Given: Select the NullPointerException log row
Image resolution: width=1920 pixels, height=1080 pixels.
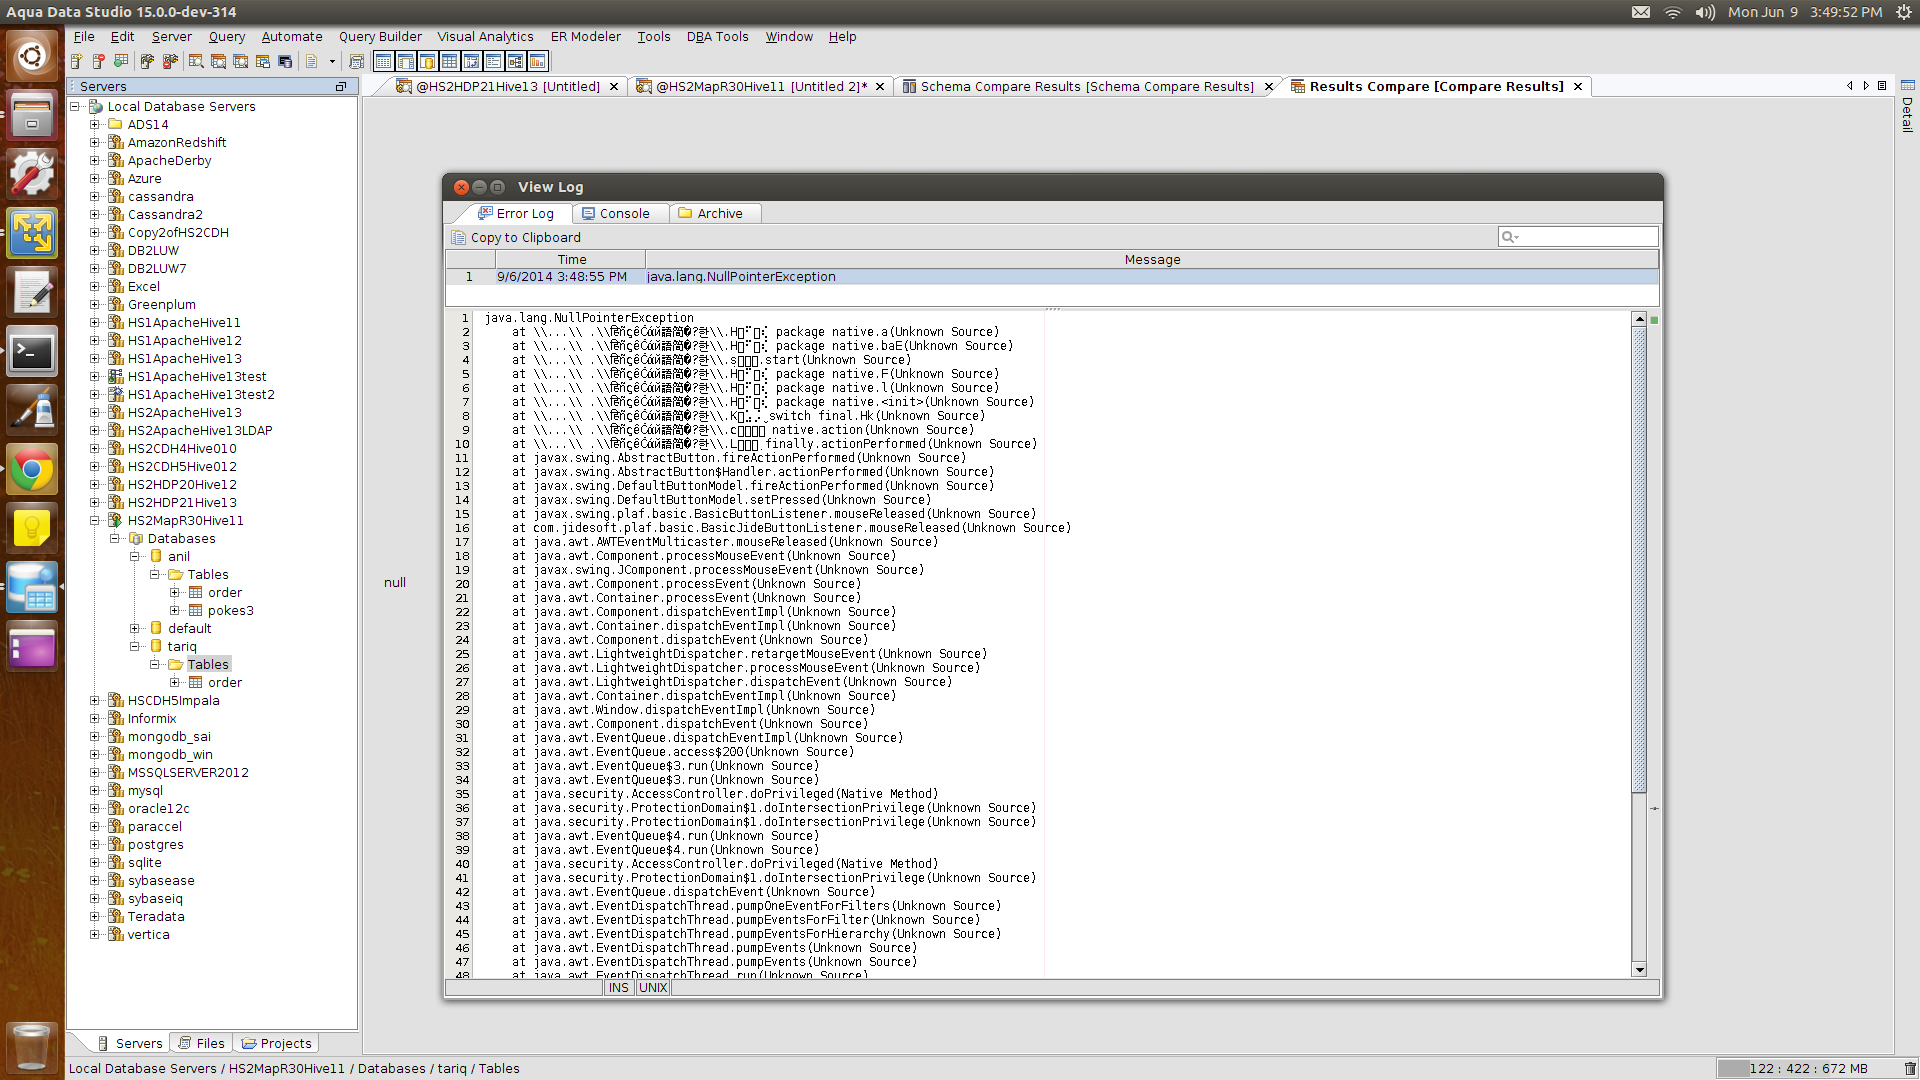Looking at the screenshot, I should tap(740, 277).
